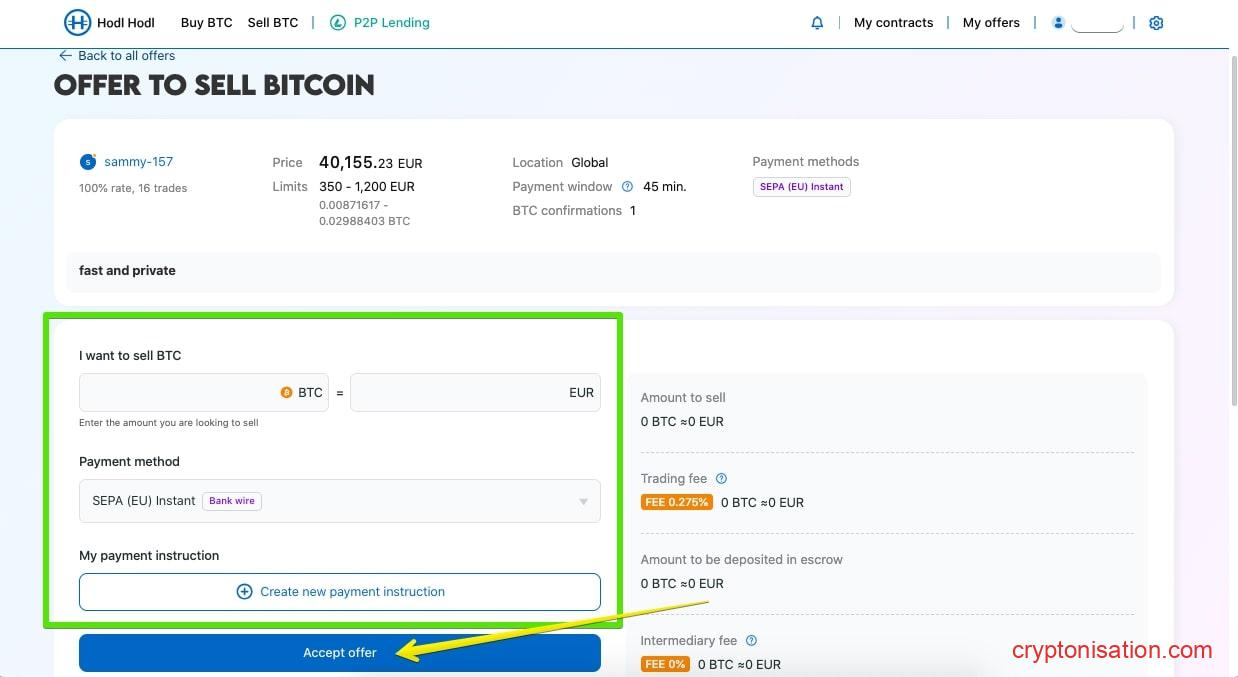The image size is (1238, 677).
Task: Open the user profile icon
Action: pyautogui.click(x=1058, y=22)
